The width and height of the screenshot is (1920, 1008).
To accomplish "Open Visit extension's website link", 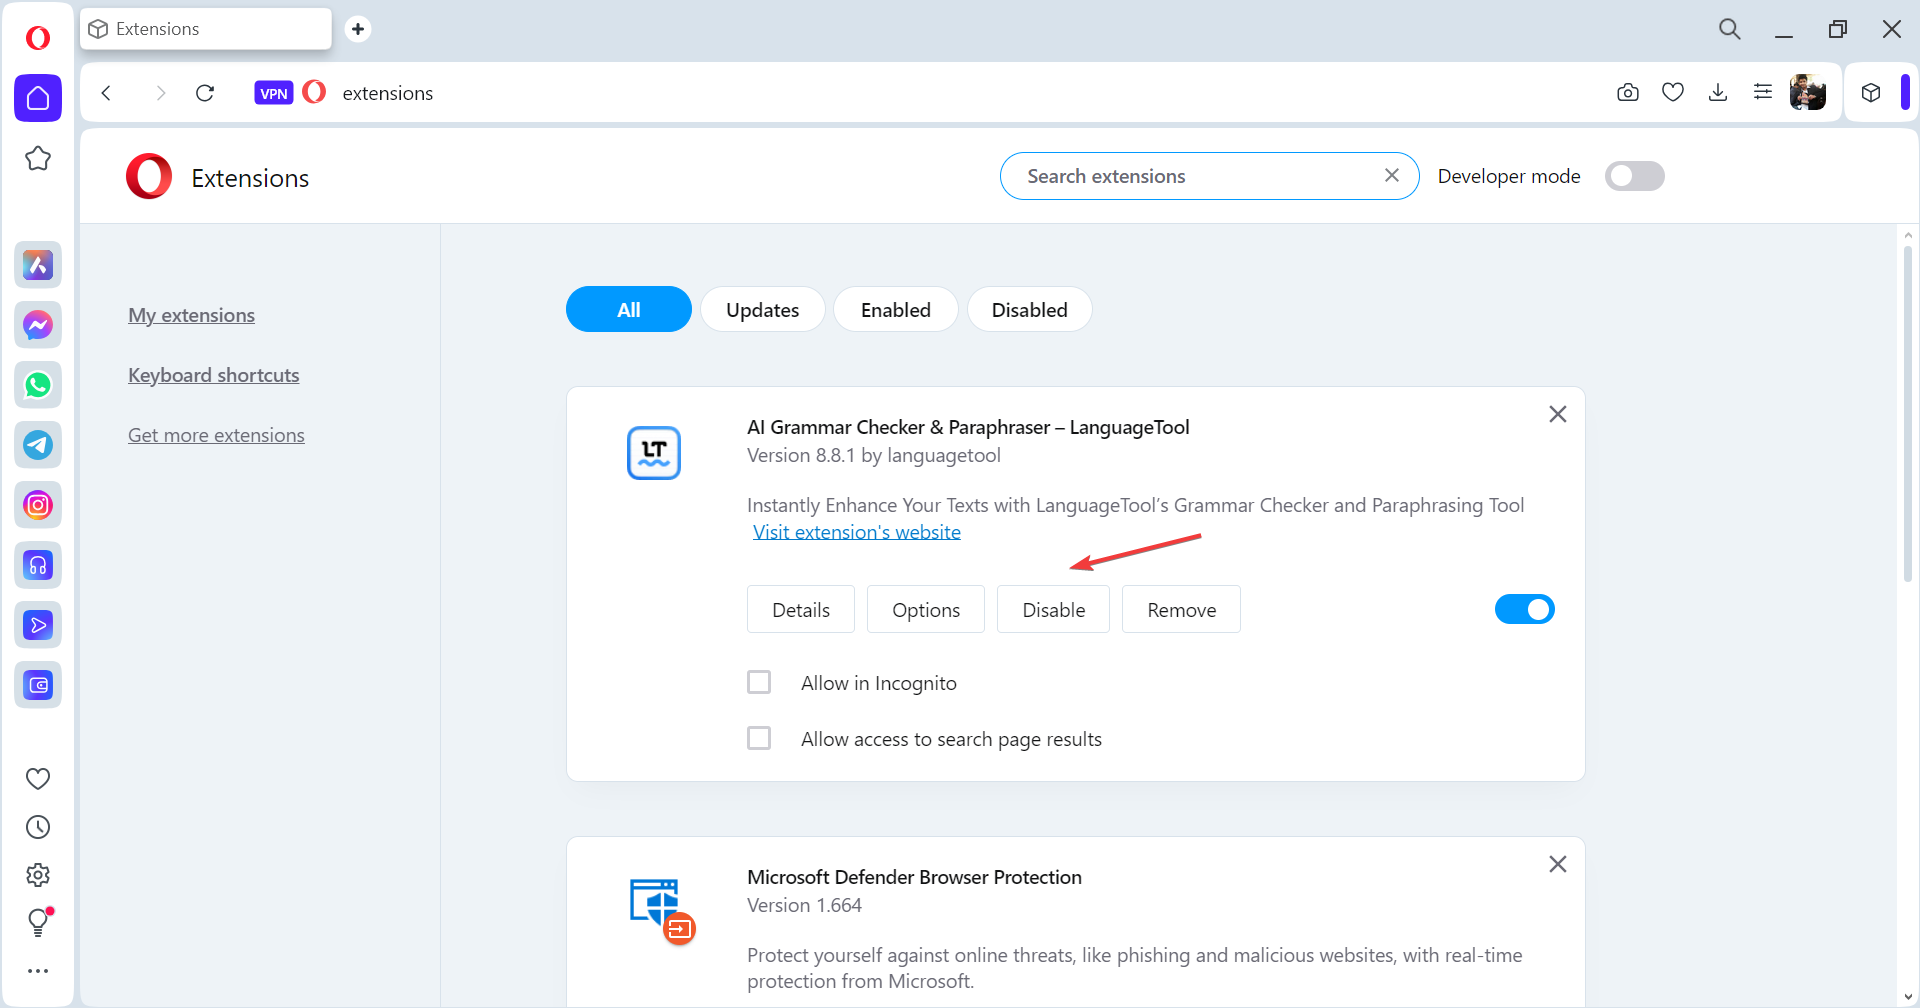I will [857, 532].
